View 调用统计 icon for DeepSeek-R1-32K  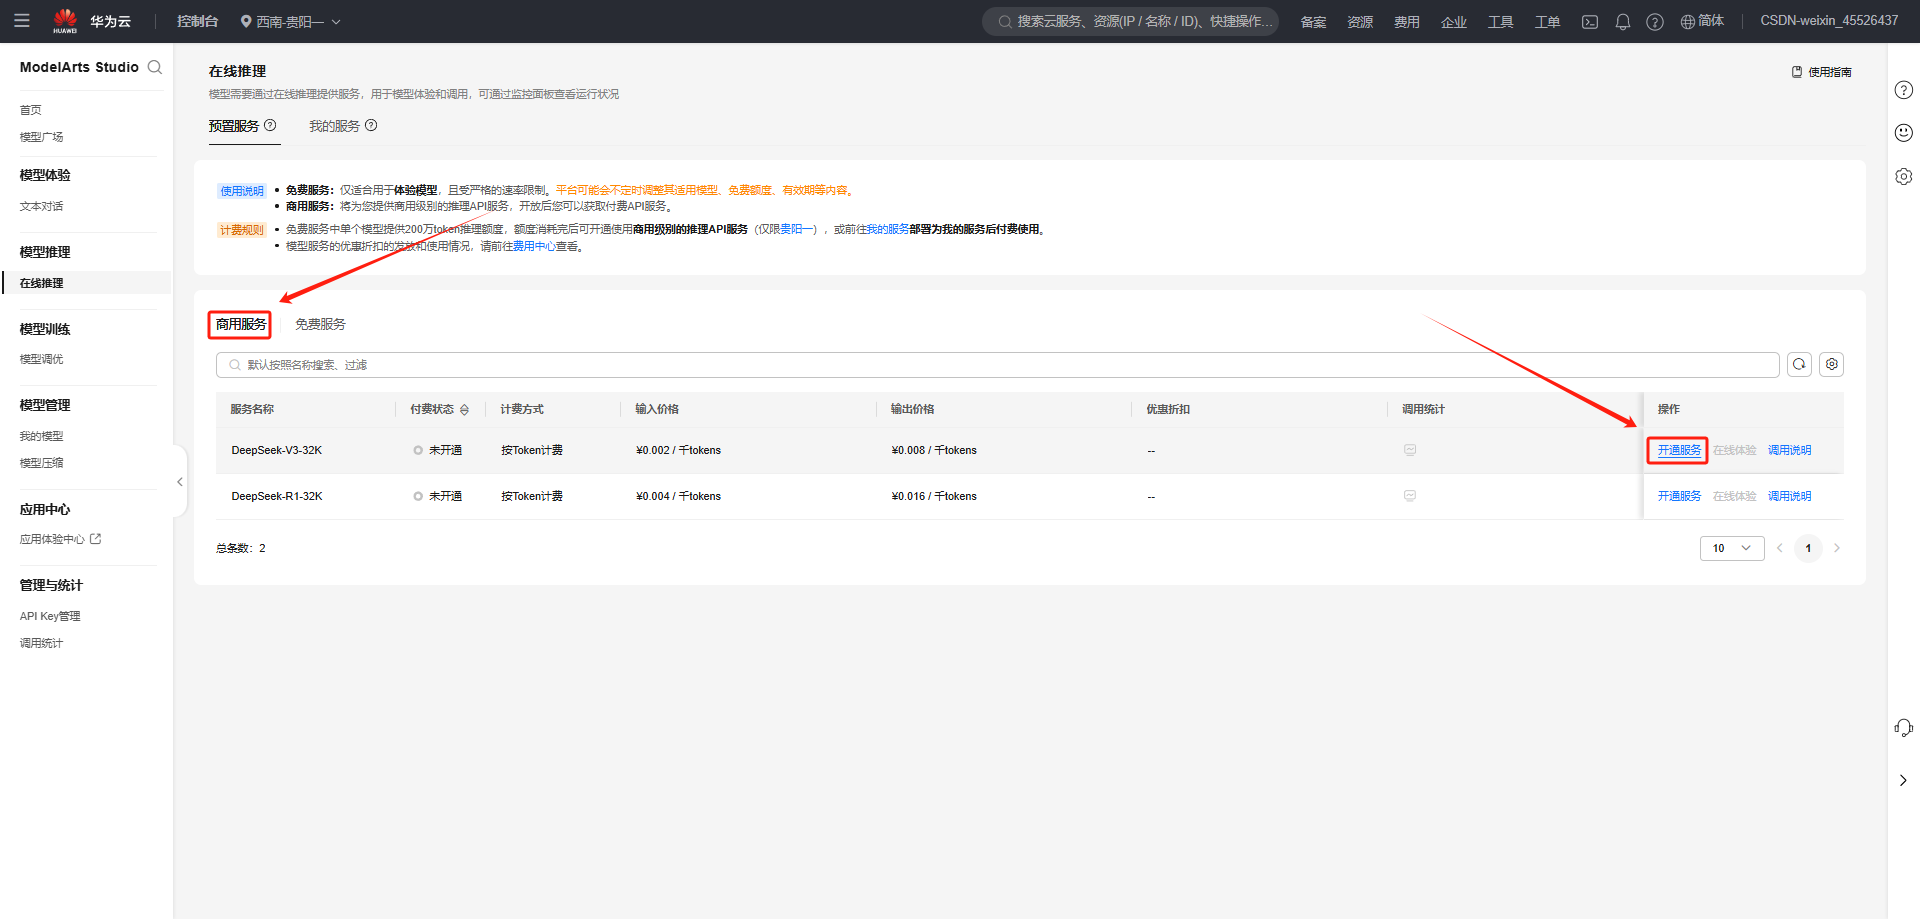[1410, 496]
